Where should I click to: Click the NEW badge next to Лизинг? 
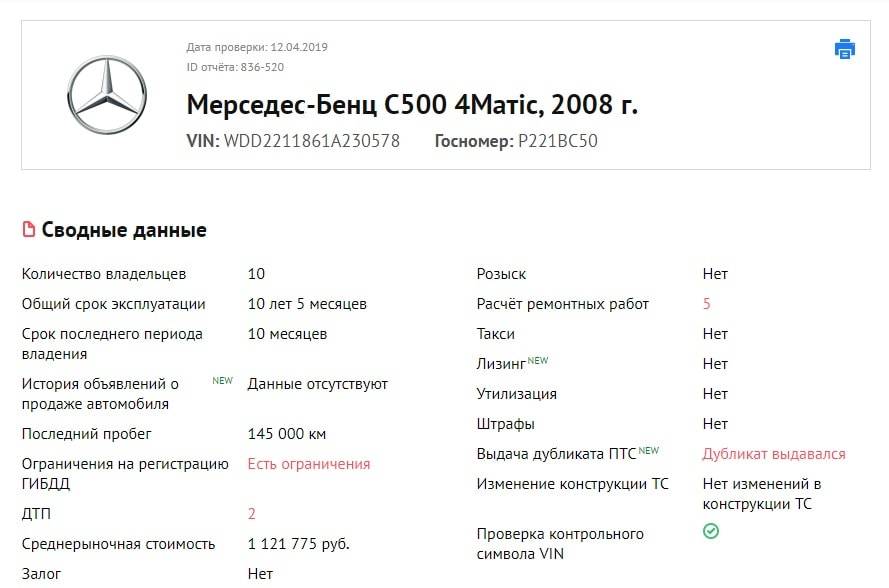538,361
